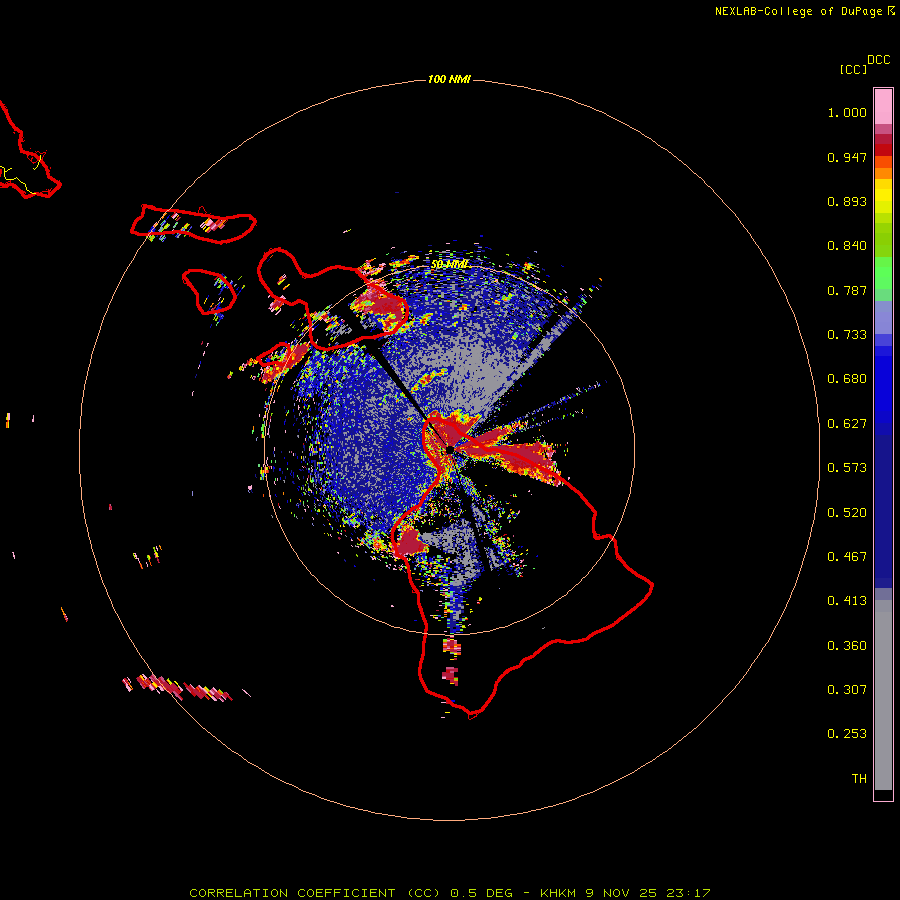Select the 0.520 legend value

[847, 513]
